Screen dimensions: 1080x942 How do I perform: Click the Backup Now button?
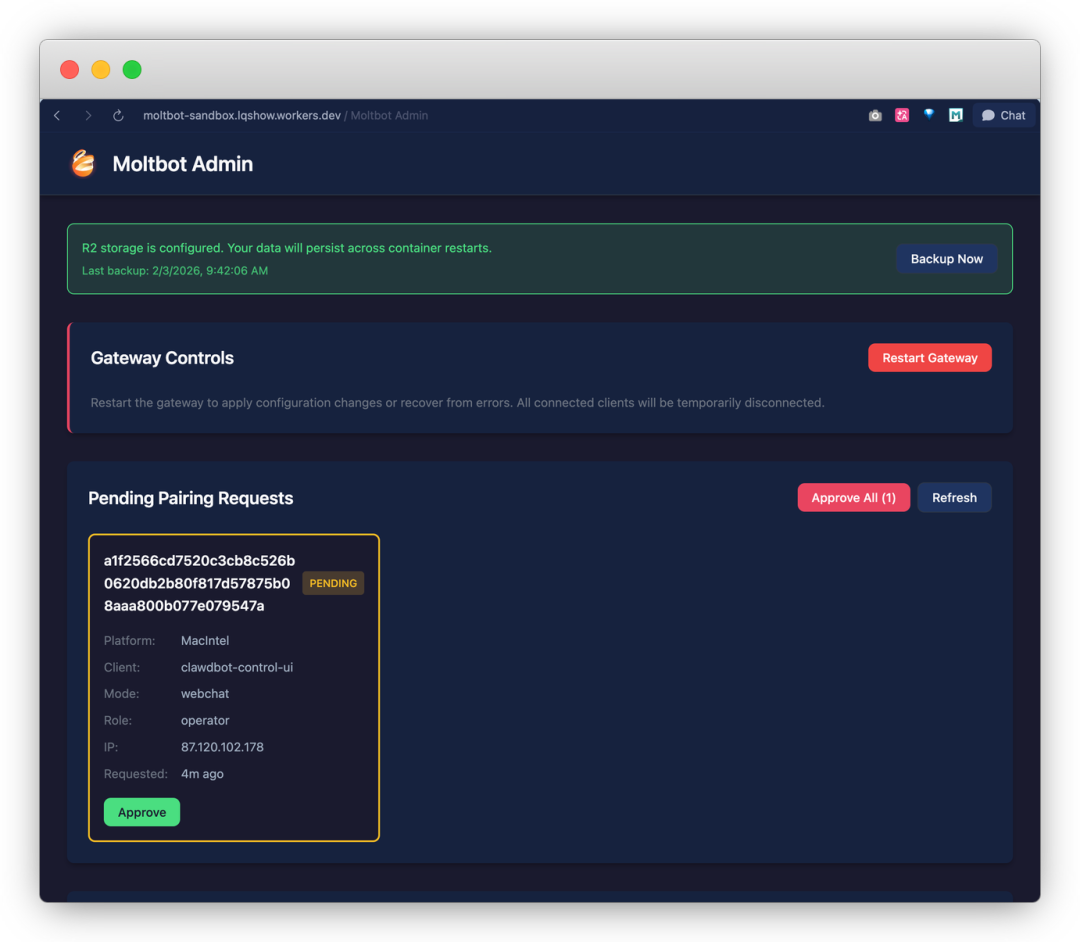[946, 258]
